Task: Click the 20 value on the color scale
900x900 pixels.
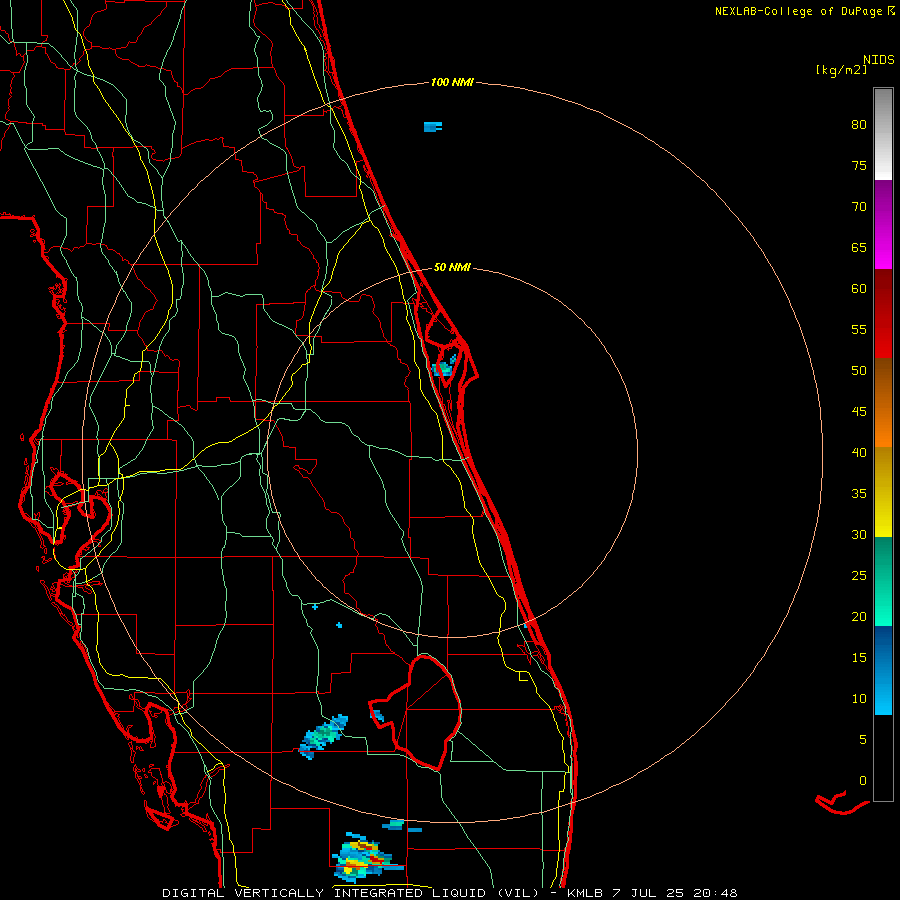Action: pyautogui.click(x=859, y=616)
